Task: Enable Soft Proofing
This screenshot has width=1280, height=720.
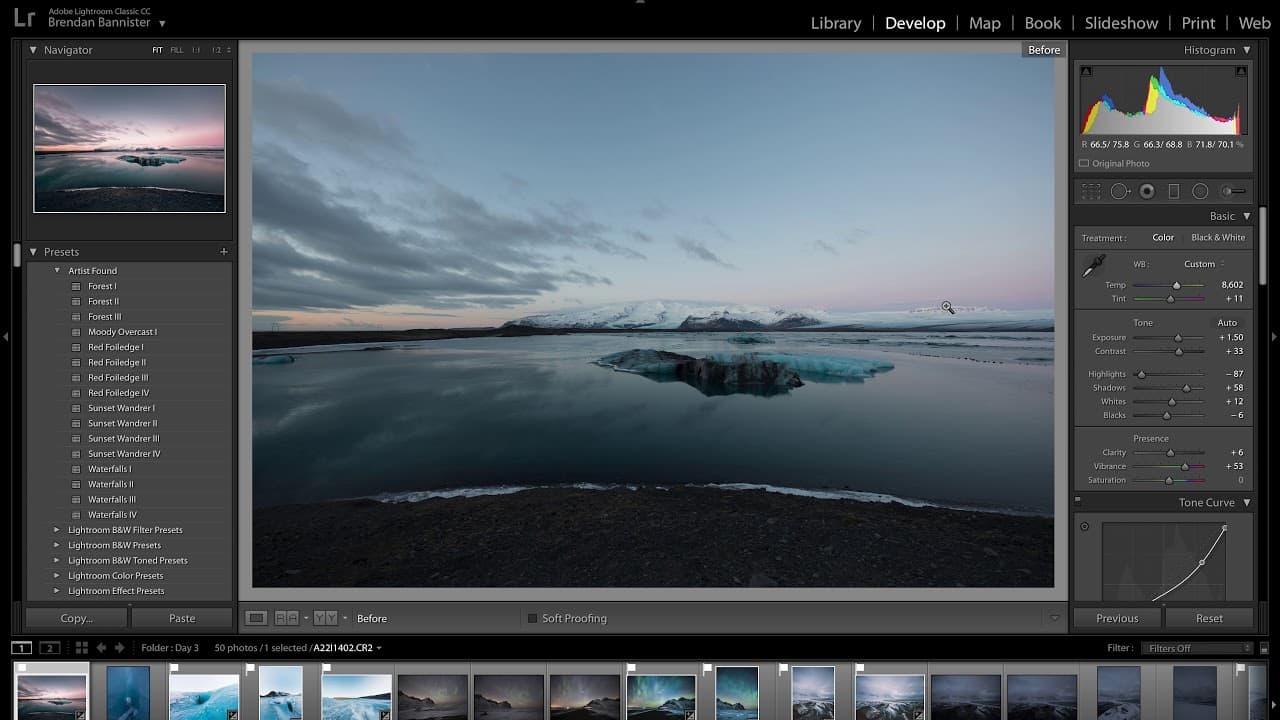Action: 531,618
